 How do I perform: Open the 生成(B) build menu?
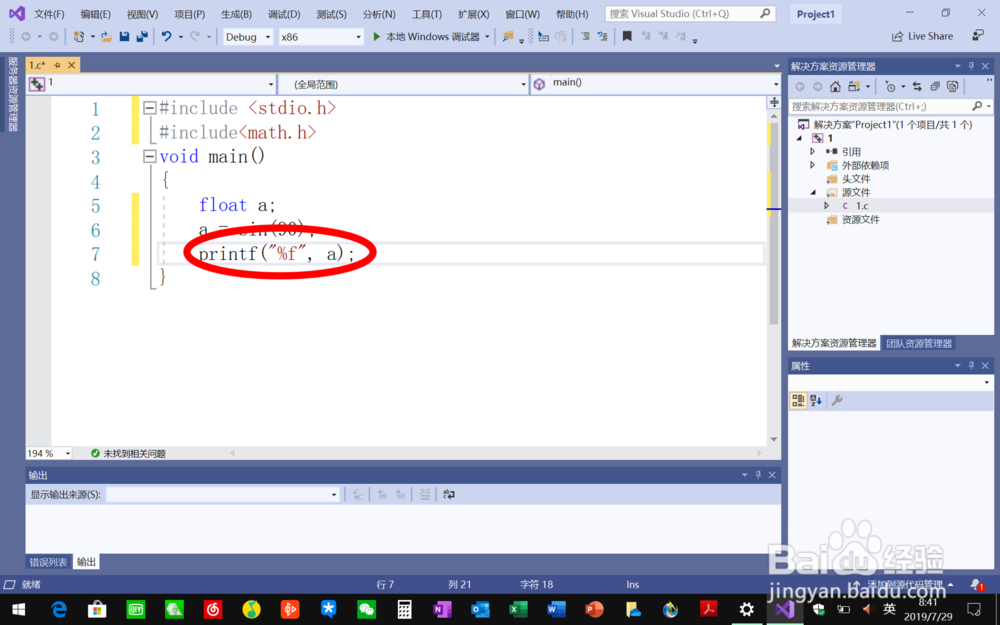pyautogui.click(x=237, y=14)
